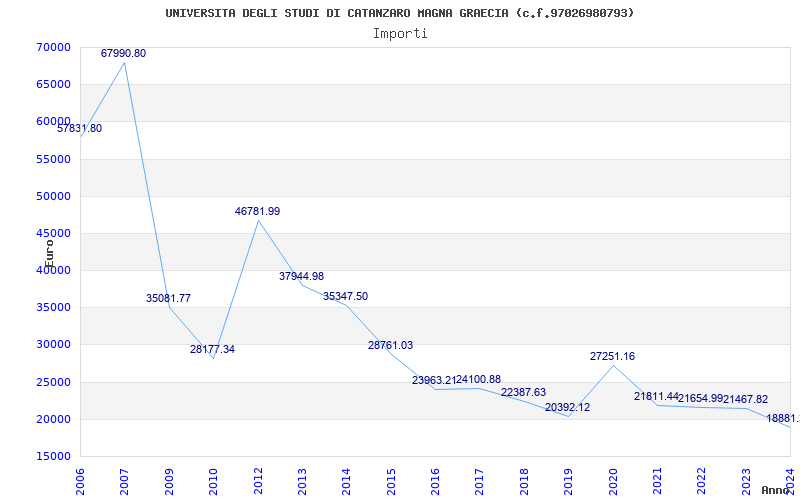Select the y-axis tick 50000
The image size is (800, 500).
pyautogui.click(x=54, y=196)
